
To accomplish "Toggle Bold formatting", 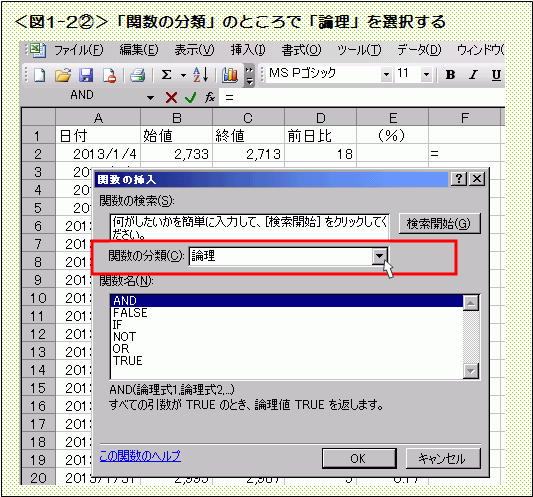I will (x=450, y=74).
